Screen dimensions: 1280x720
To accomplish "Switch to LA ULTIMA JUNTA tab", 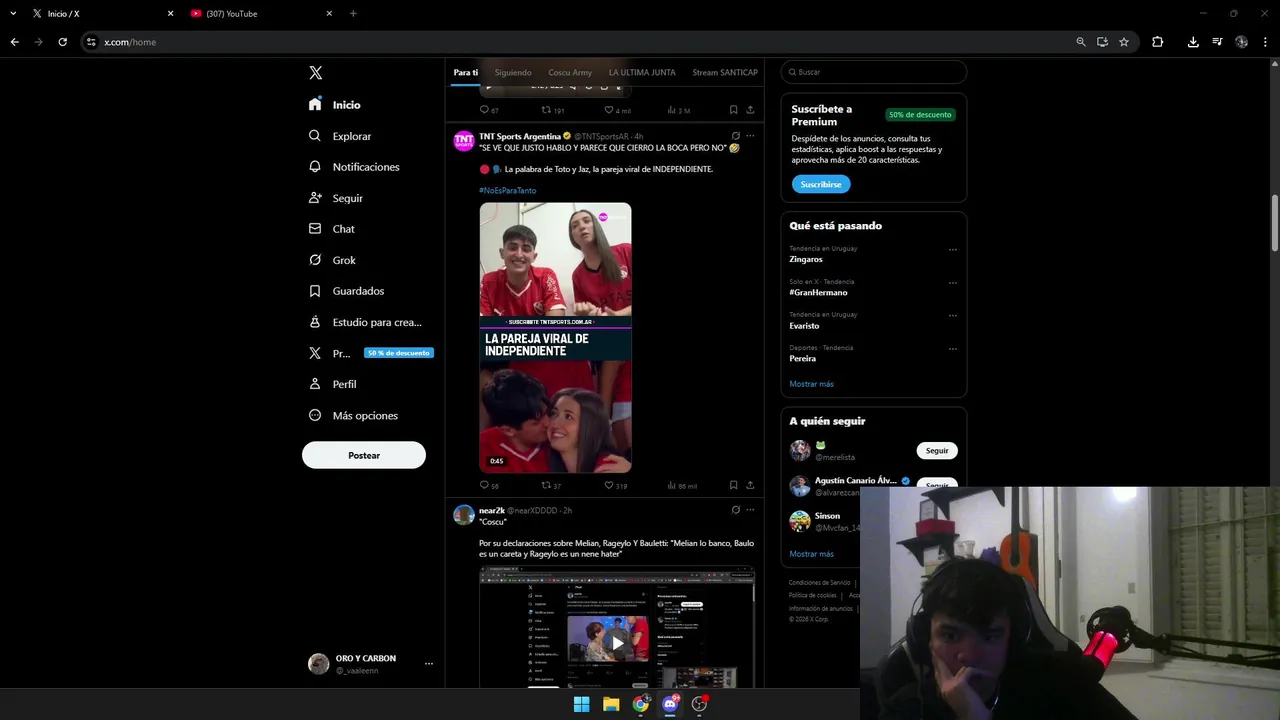I will pyautogui.click(x=642, y=72).
